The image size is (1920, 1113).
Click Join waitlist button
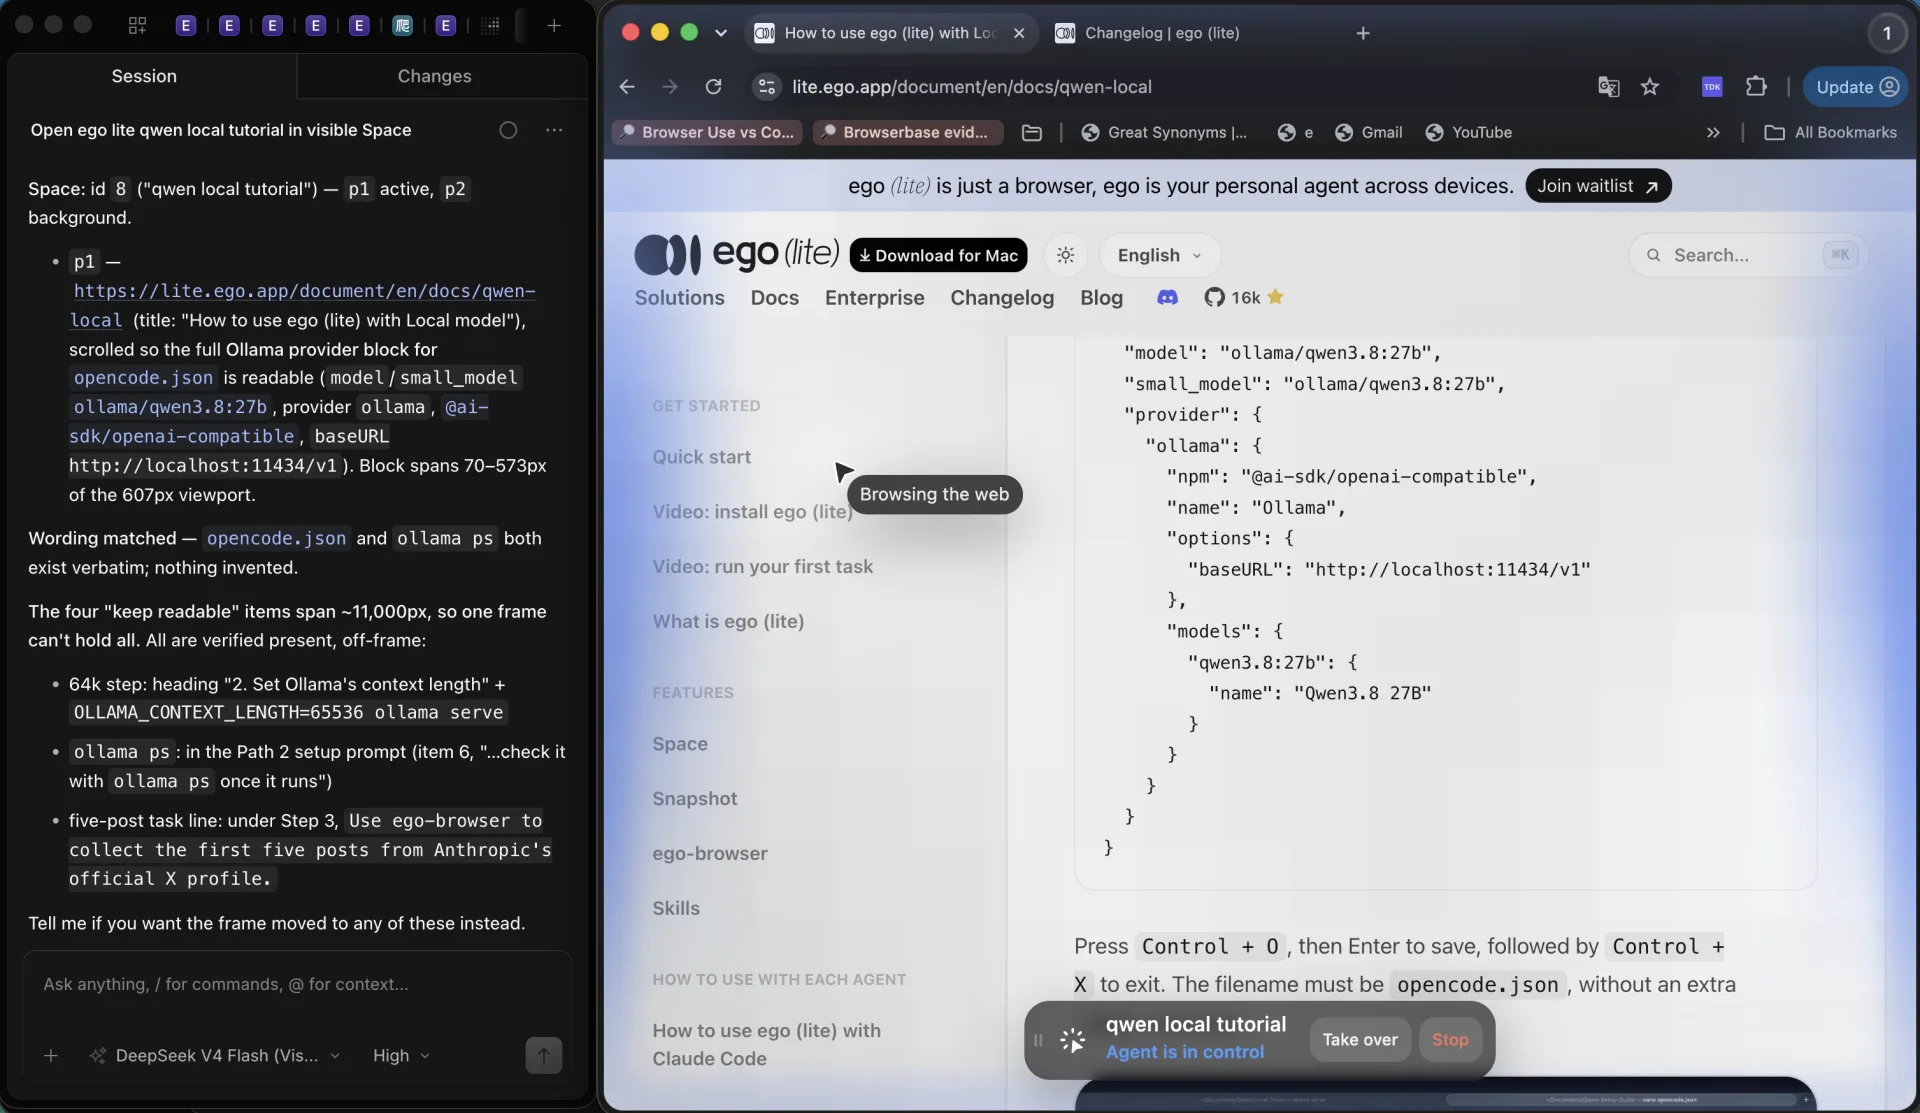pyautogui.click(x=1598, y=186)
